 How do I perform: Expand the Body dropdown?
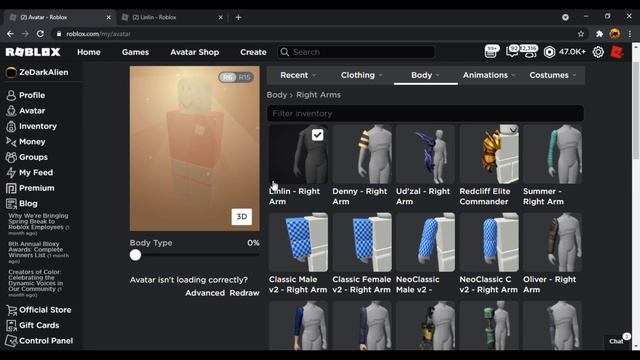(x=425, y=75)
